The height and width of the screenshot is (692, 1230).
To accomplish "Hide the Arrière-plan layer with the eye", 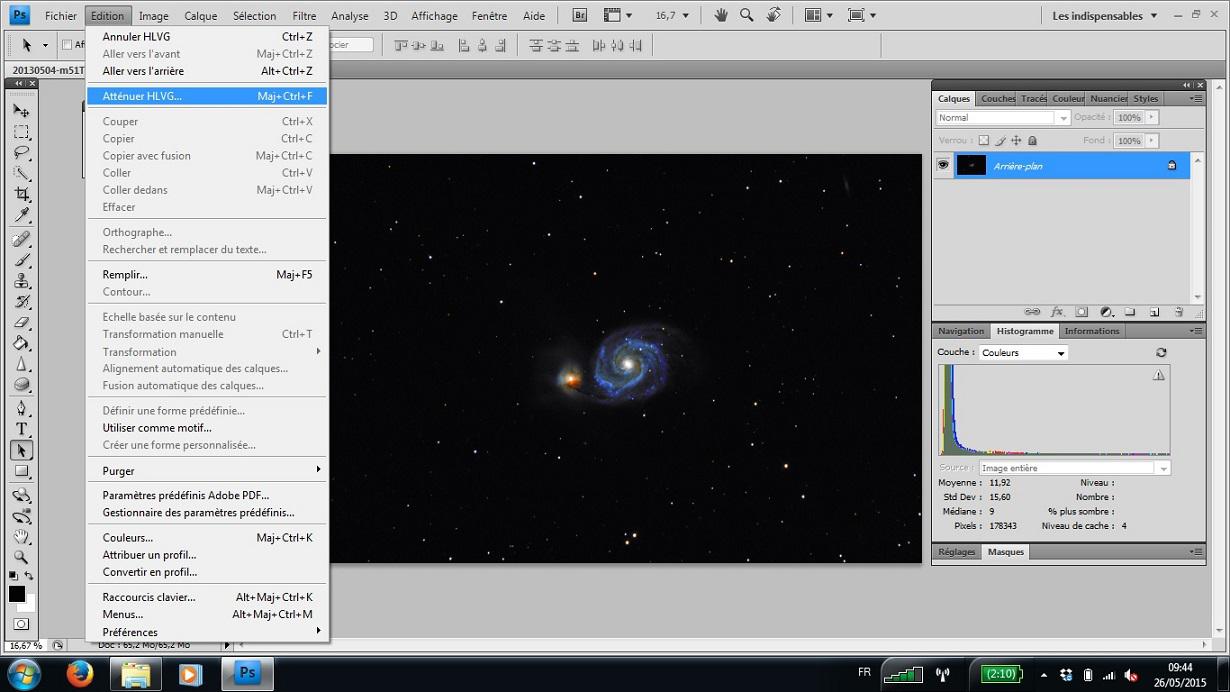I will [x=943, y=166].
